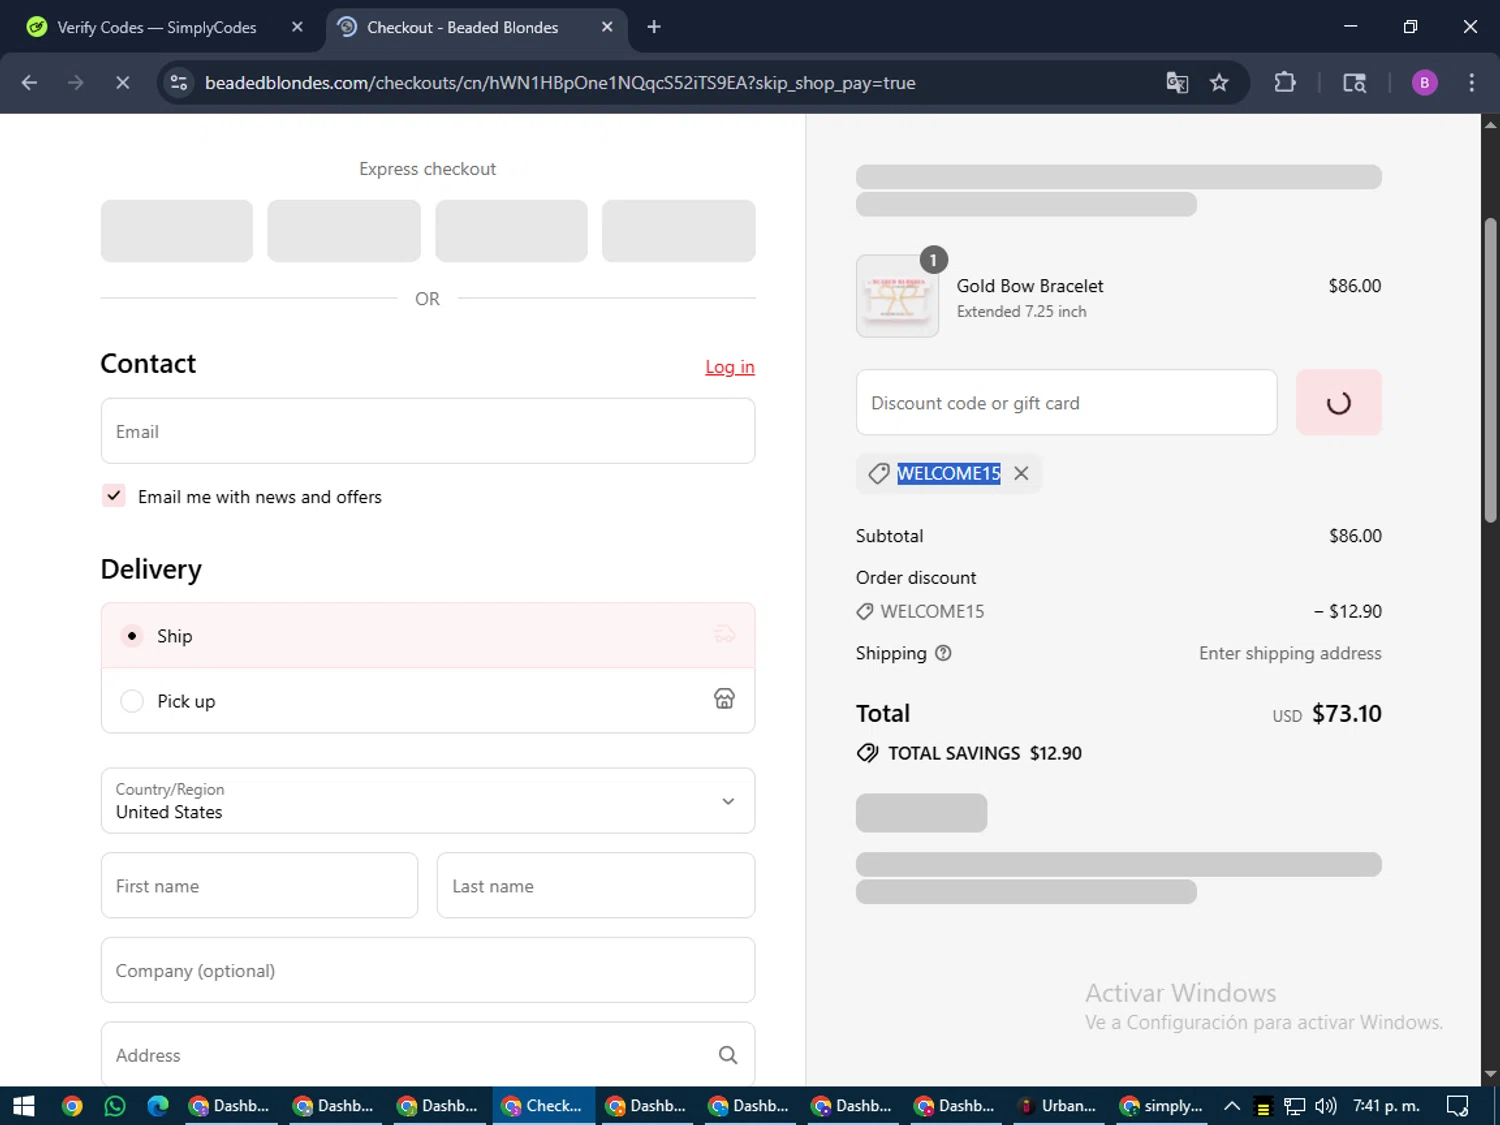Click the Gold Bow Bracelet product name
Screen dimensions: 1500x1125
pyautogui.click(x=1030, y=286)
